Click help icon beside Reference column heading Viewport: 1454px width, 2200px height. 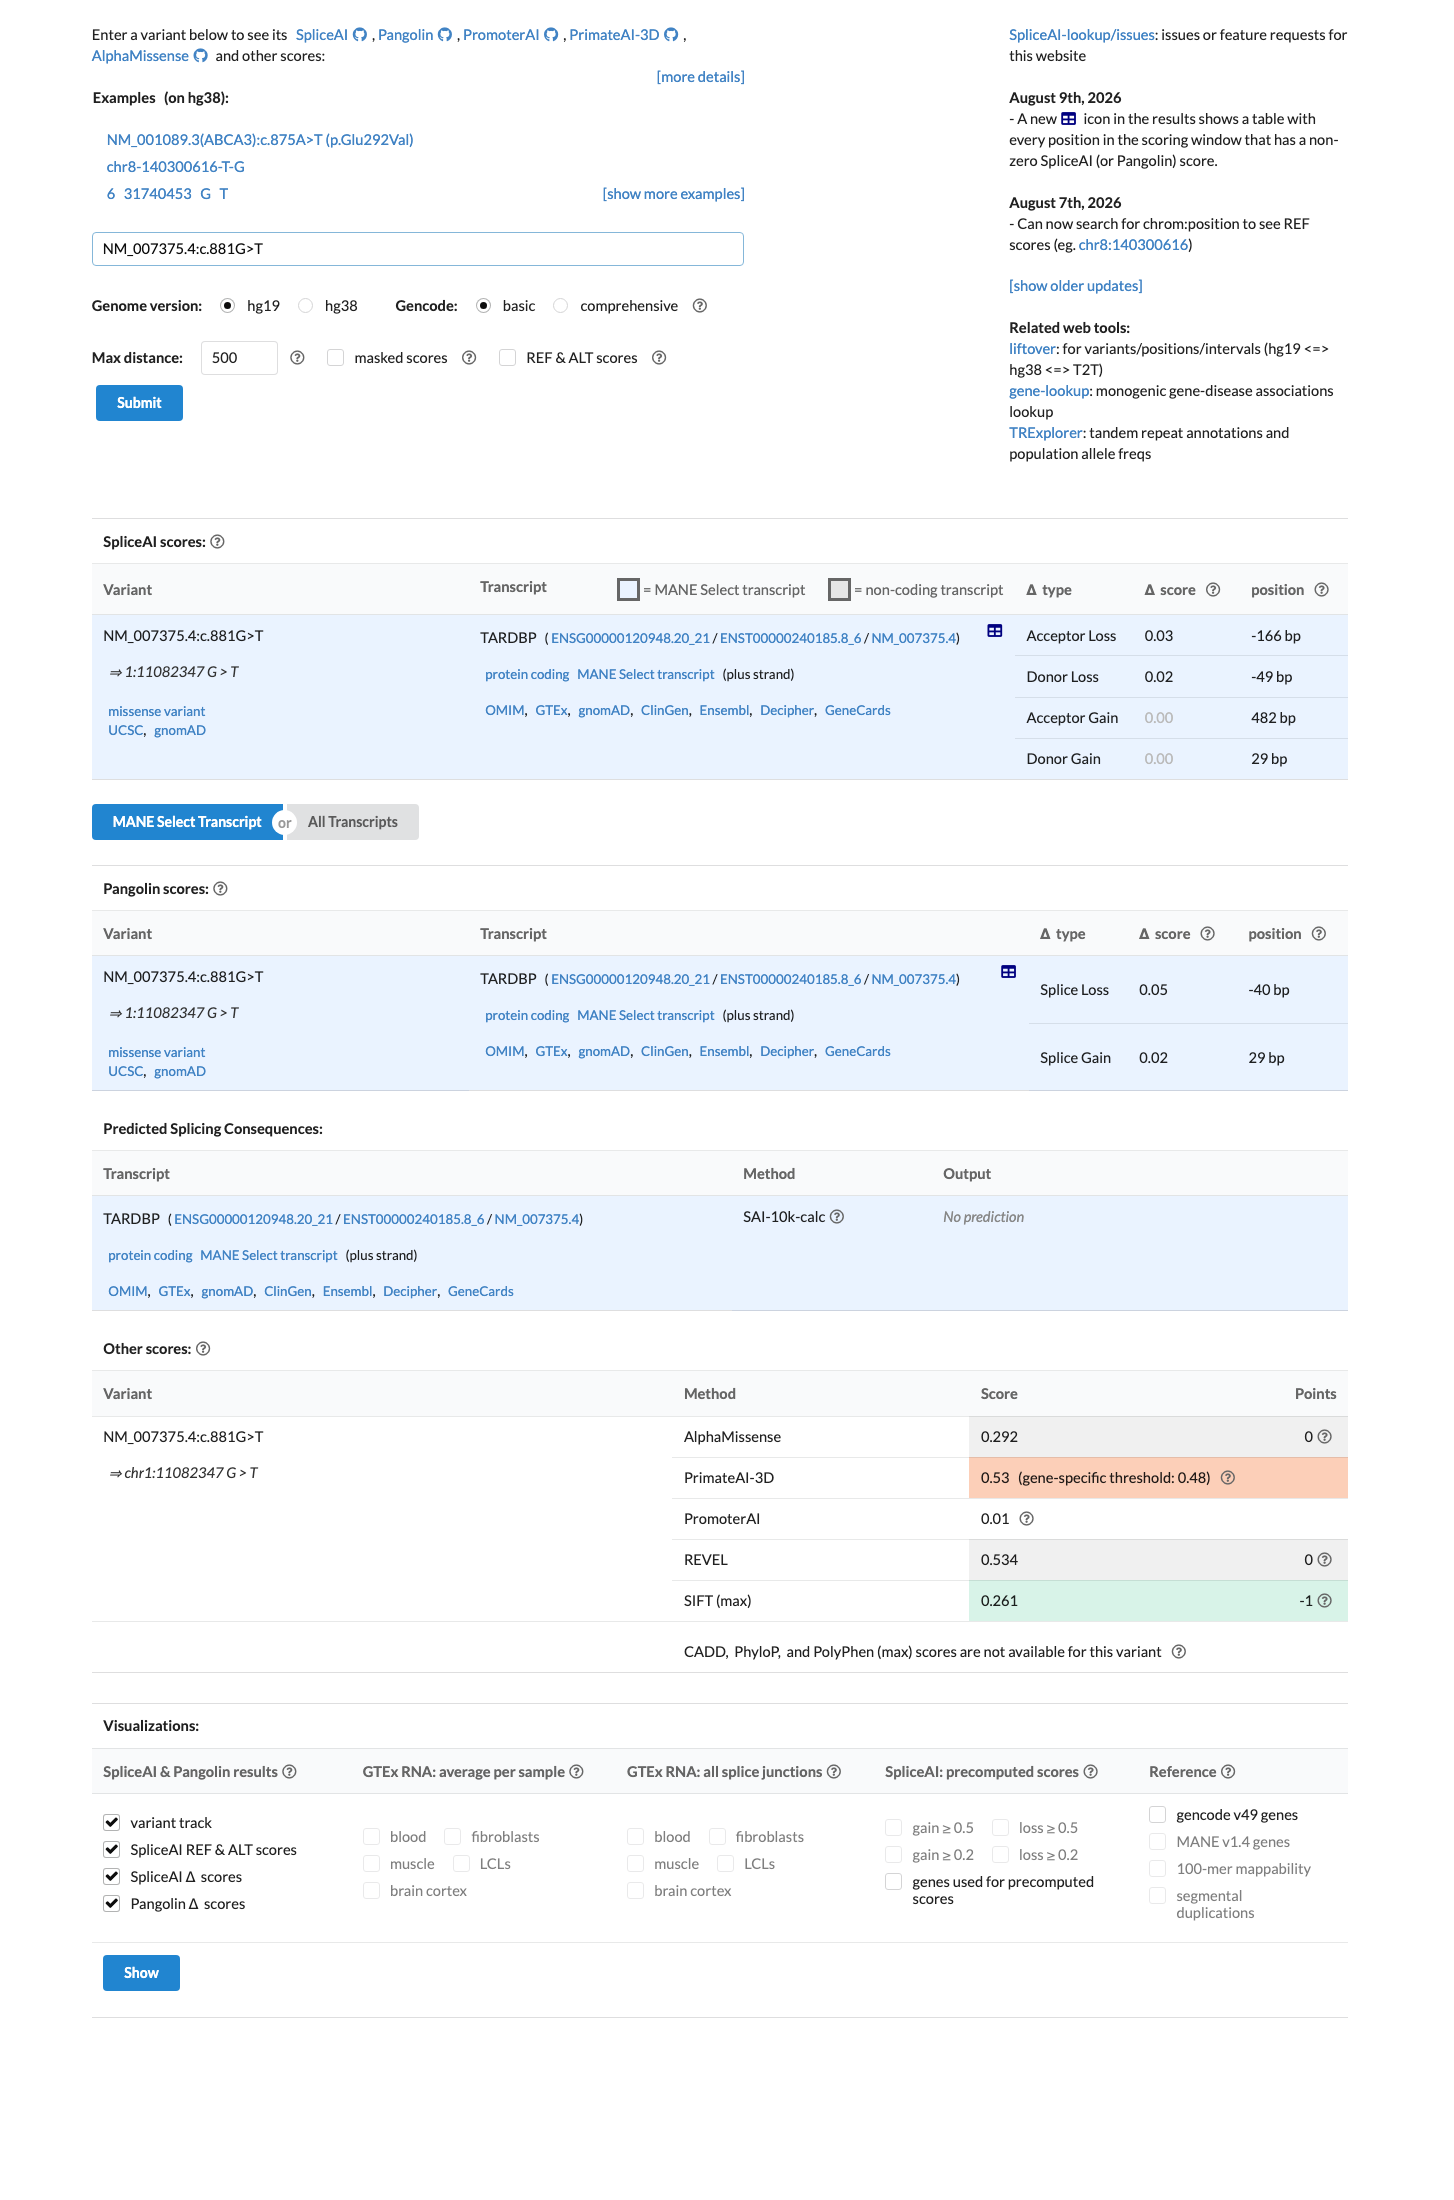click(1228, 1772)
